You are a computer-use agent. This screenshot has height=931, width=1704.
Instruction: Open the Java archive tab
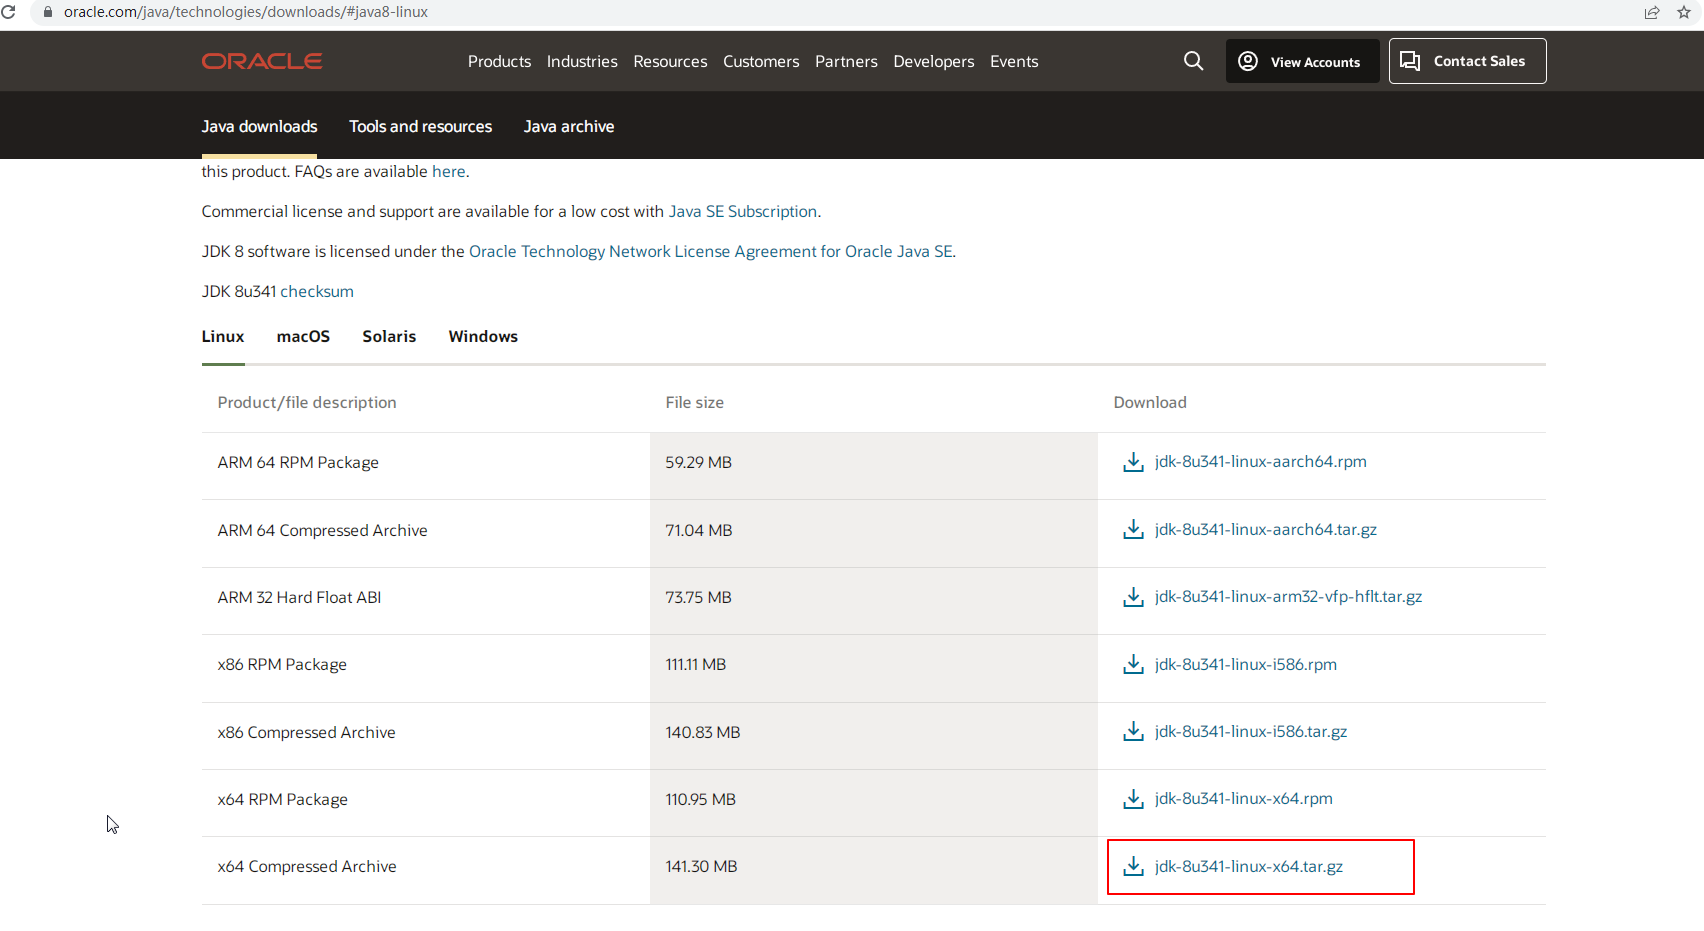[568, 127]
